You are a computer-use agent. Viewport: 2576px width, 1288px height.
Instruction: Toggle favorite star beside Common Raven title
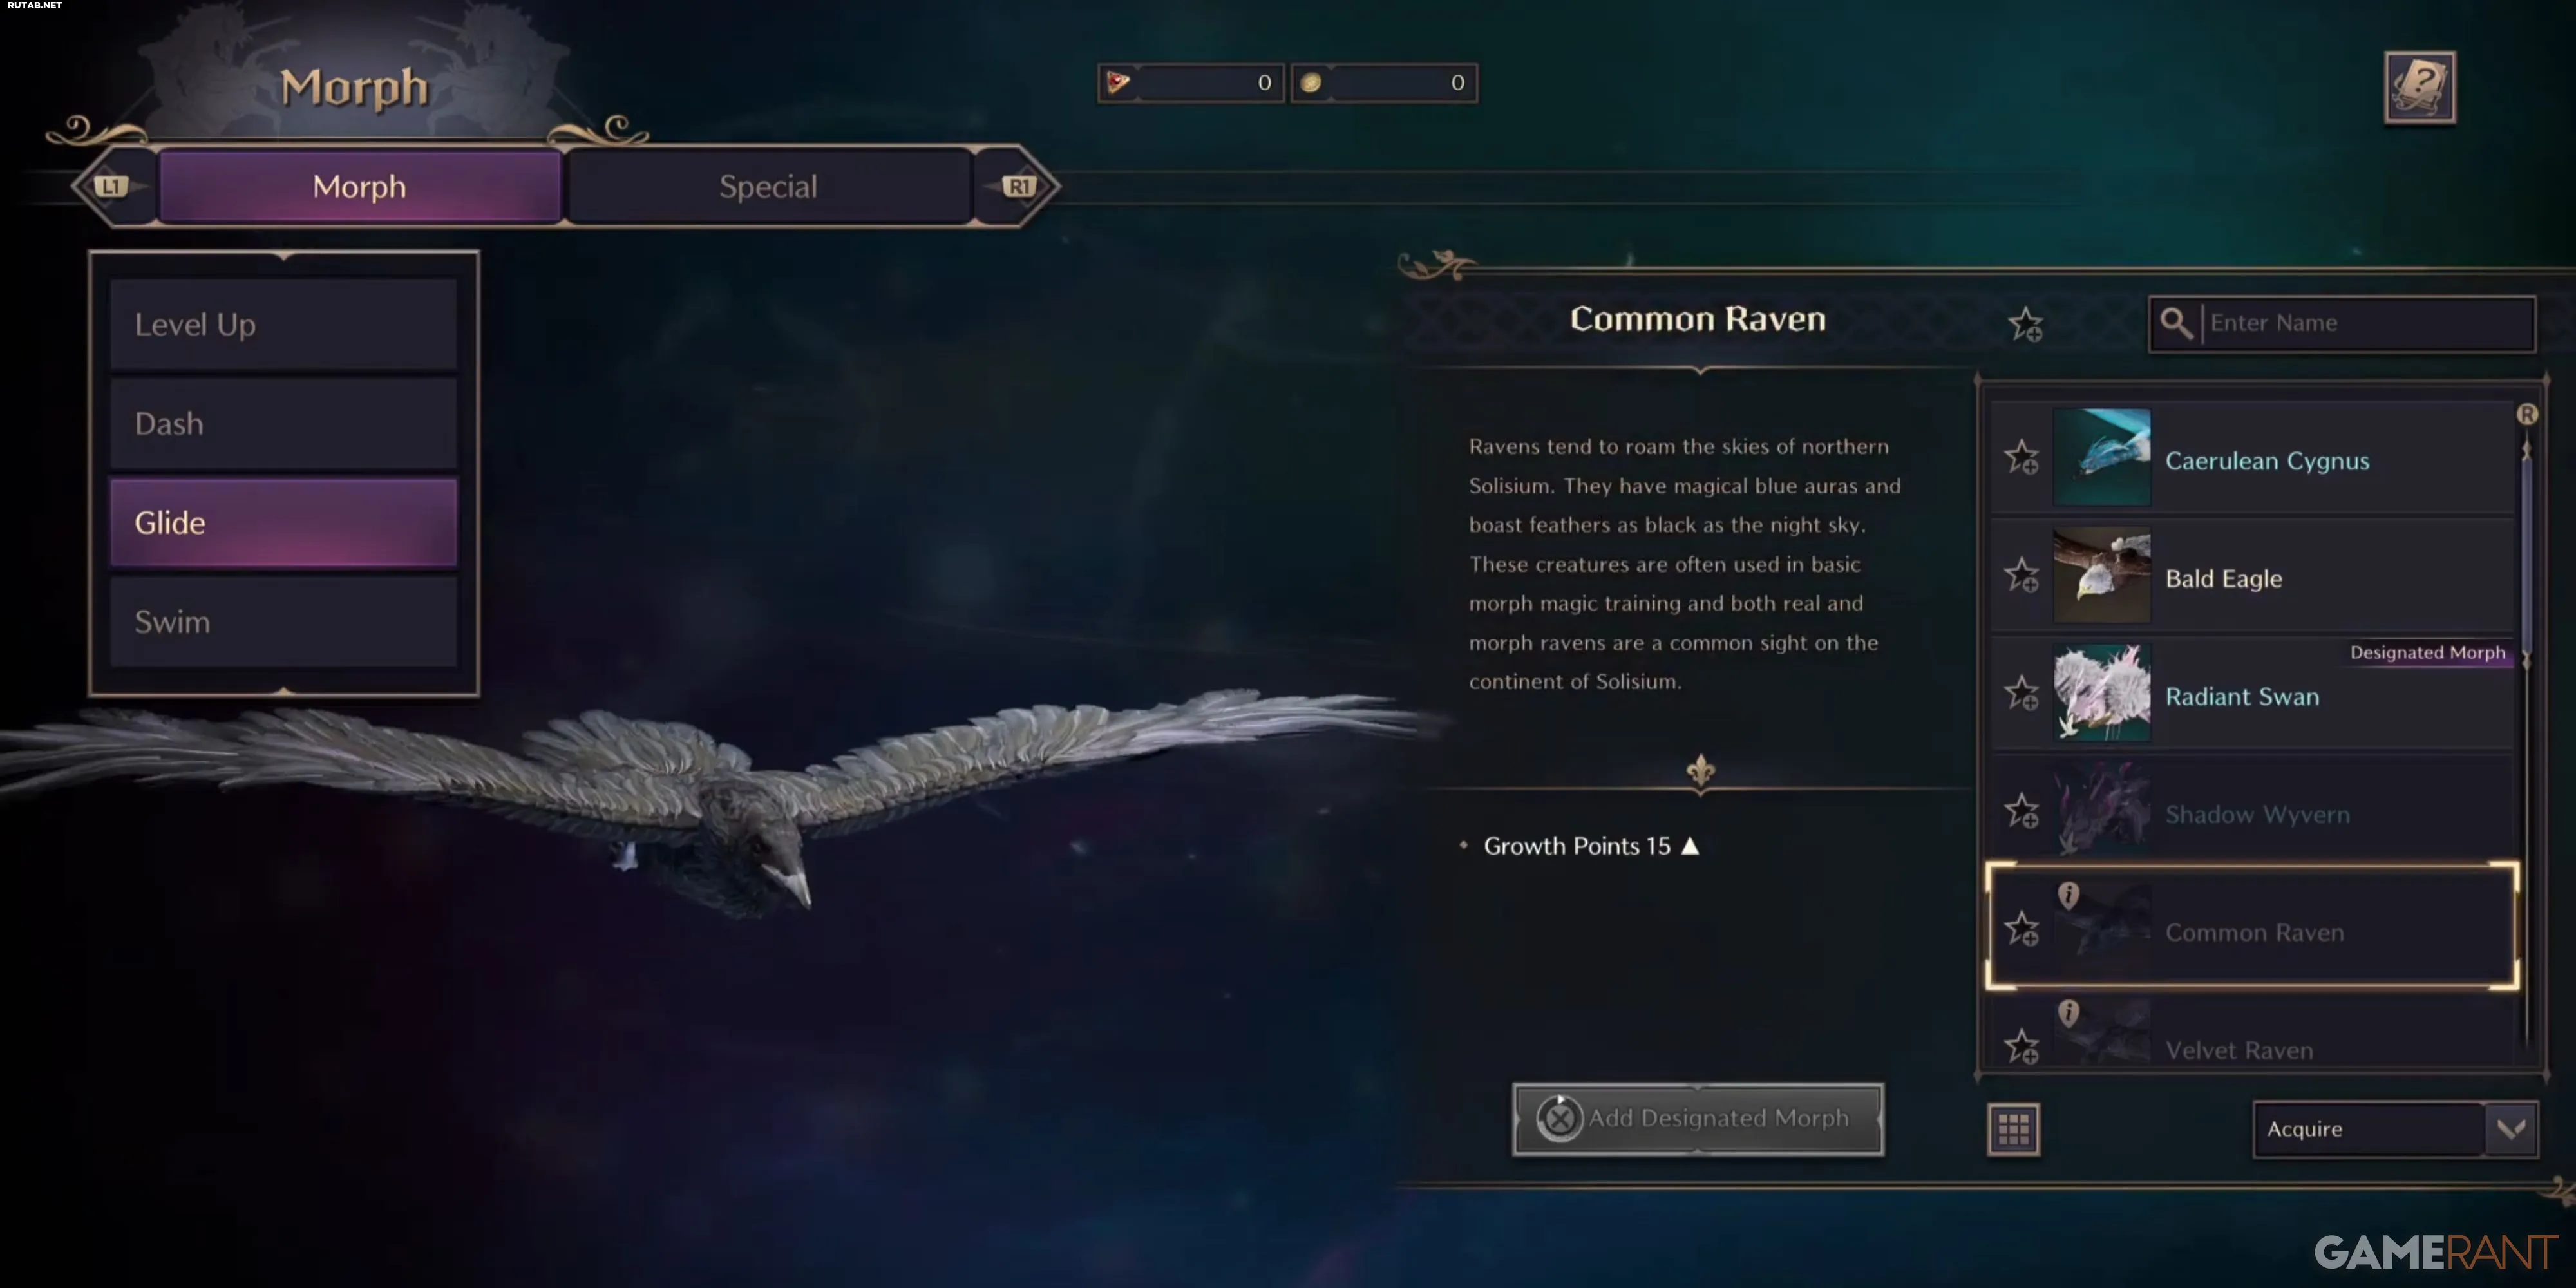pyautogui.click(x=2026, y=324)
